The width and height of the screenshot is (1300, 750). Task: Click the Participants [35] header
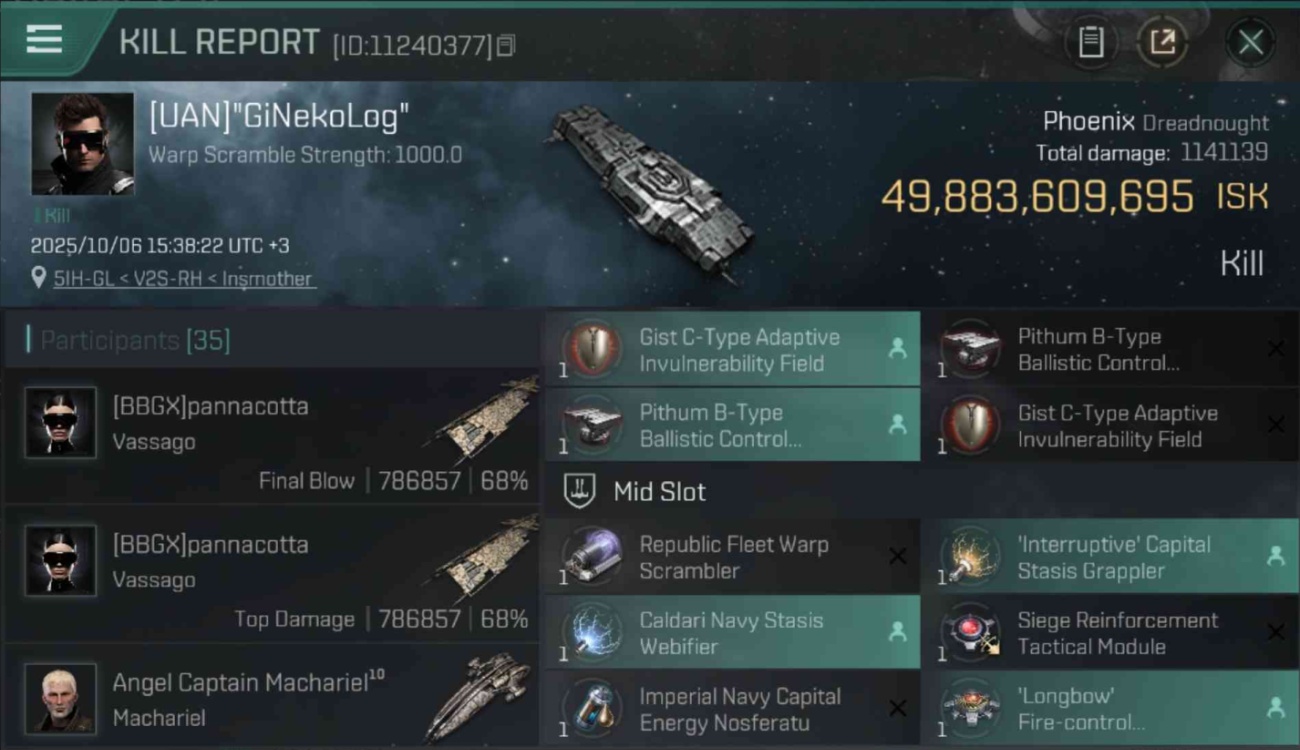pos(135,340)
